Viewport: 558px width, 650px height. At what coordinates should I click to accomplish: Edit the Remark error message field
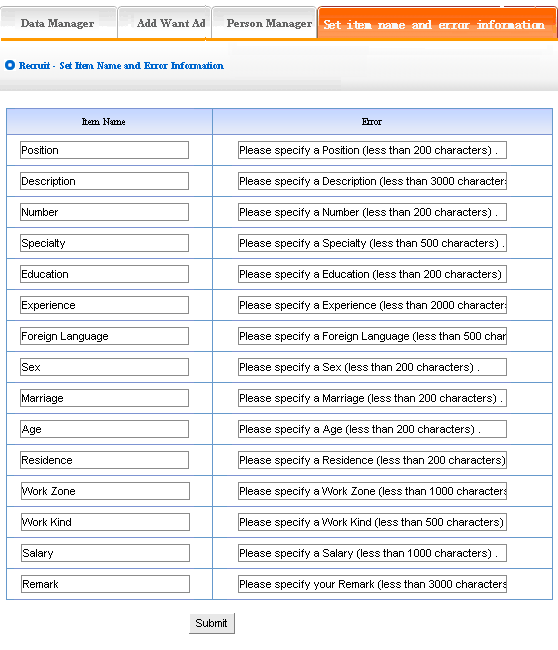tap(372, 584)
